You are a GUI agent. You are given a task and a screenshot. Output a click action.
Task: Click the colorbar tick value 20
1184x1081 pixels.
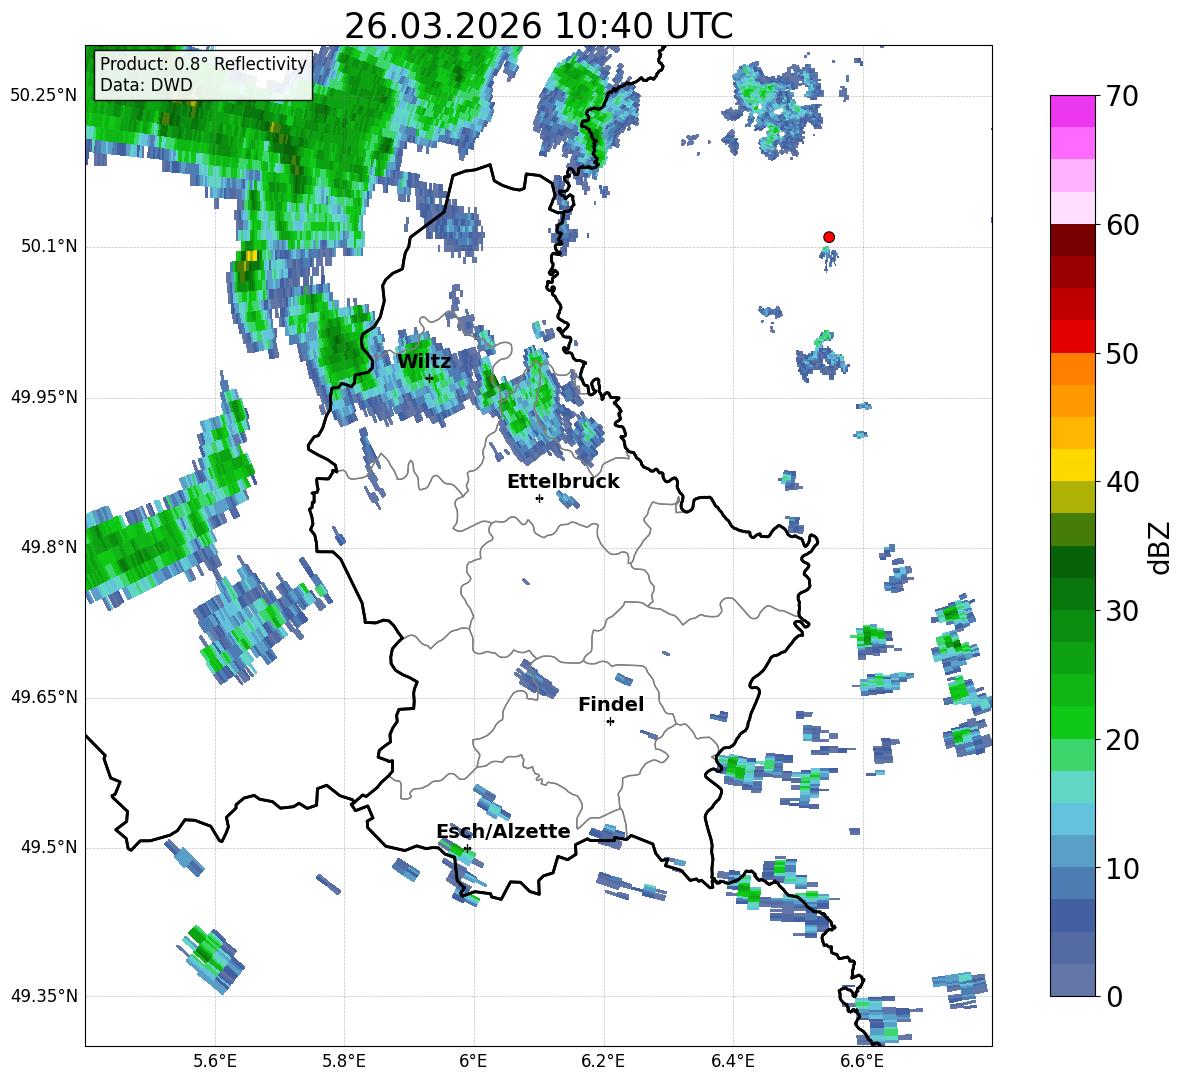(x=1122, y=739)
